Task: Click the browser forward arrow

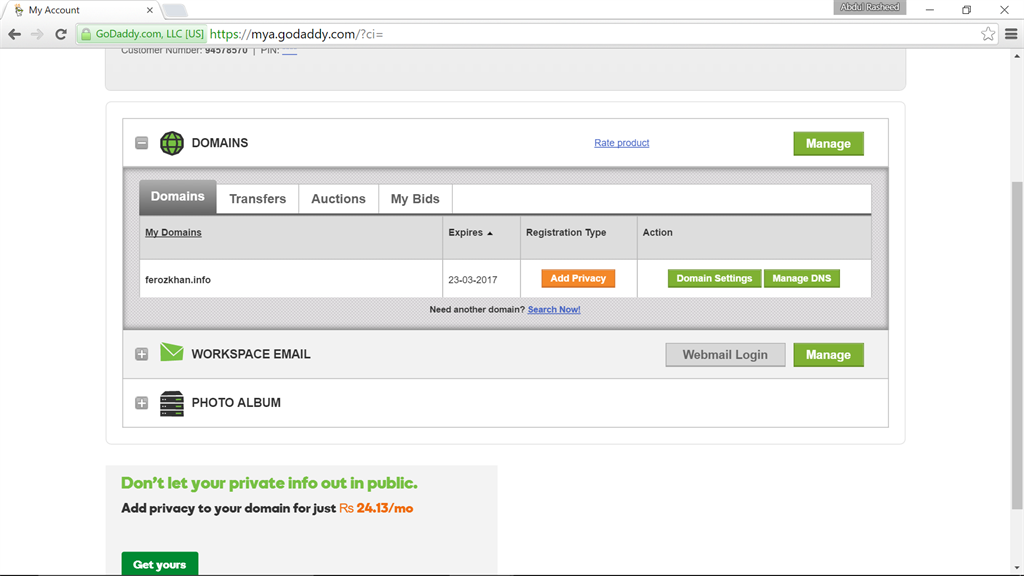Action: point(37,34)
